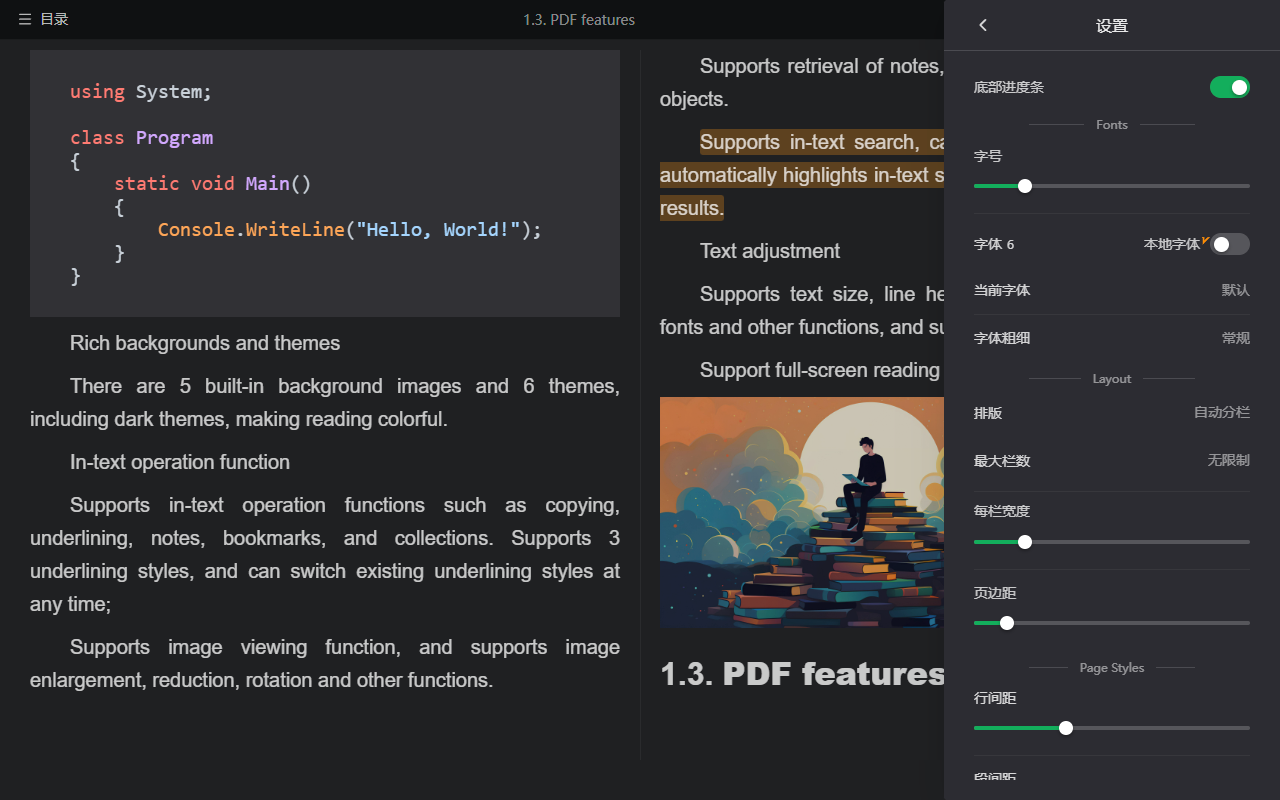This screenshot has width=1280, height=800.
Task: Click the '1.3. PDF features' title in the top bar
Action: (x=579, y=20)
